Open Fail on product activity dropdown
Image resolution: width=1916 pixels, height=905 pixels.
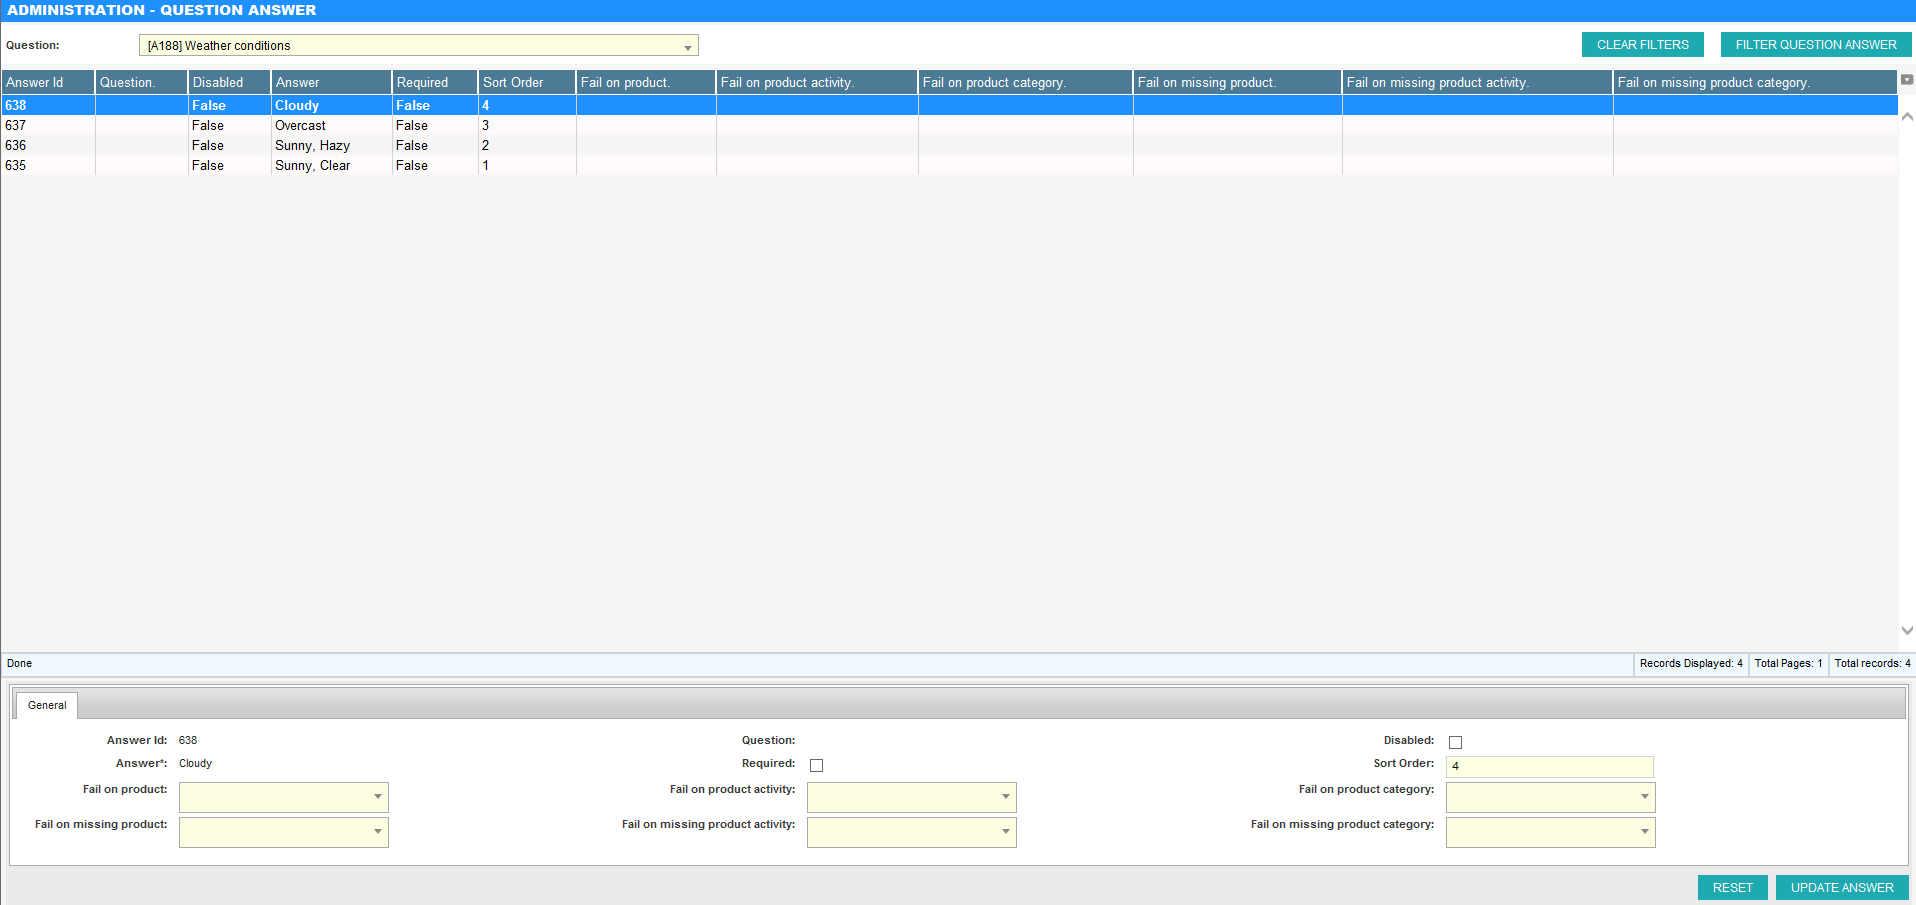tap(1005, 797)
